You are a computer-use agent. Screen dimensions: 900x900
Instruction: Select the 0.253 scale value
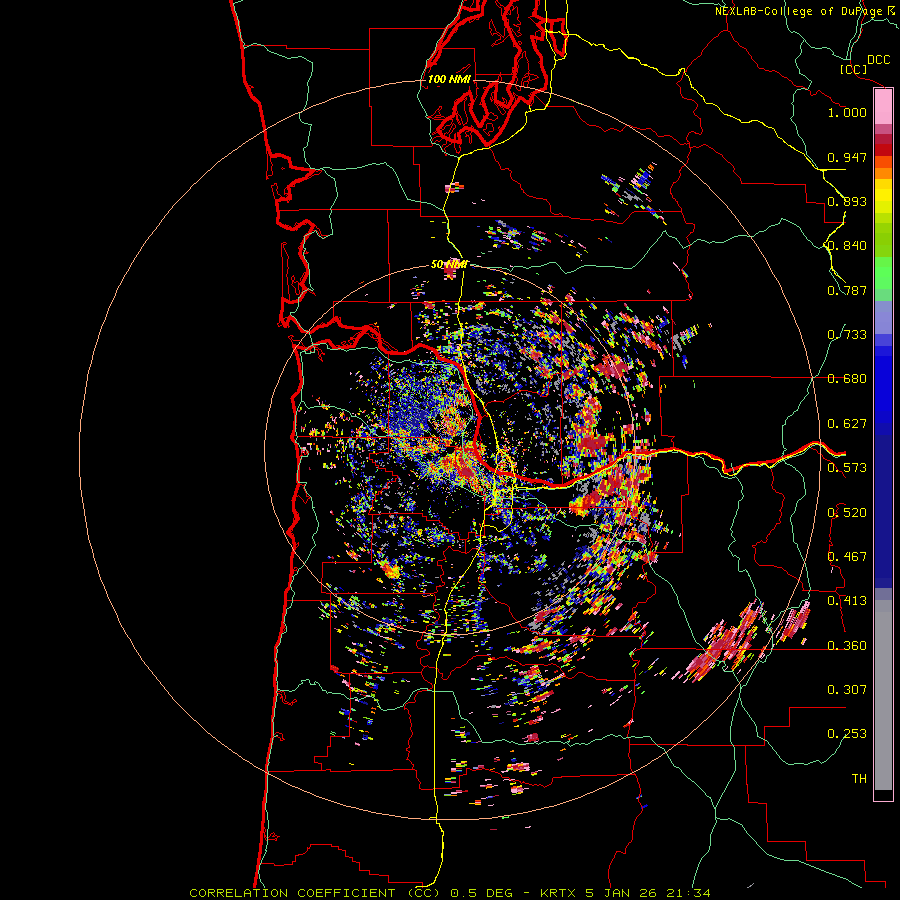[847, 734]
